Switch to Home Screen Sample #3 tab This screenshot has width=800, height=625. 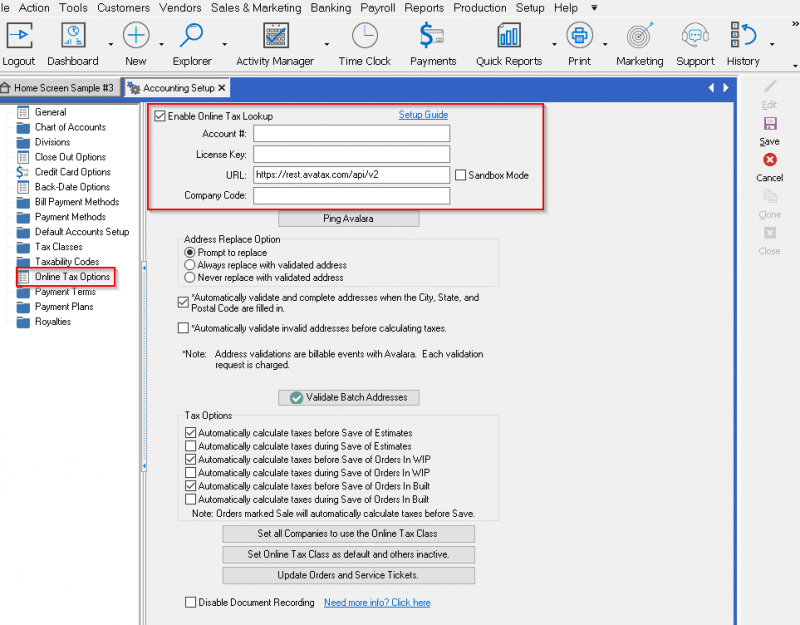point(60,88)
